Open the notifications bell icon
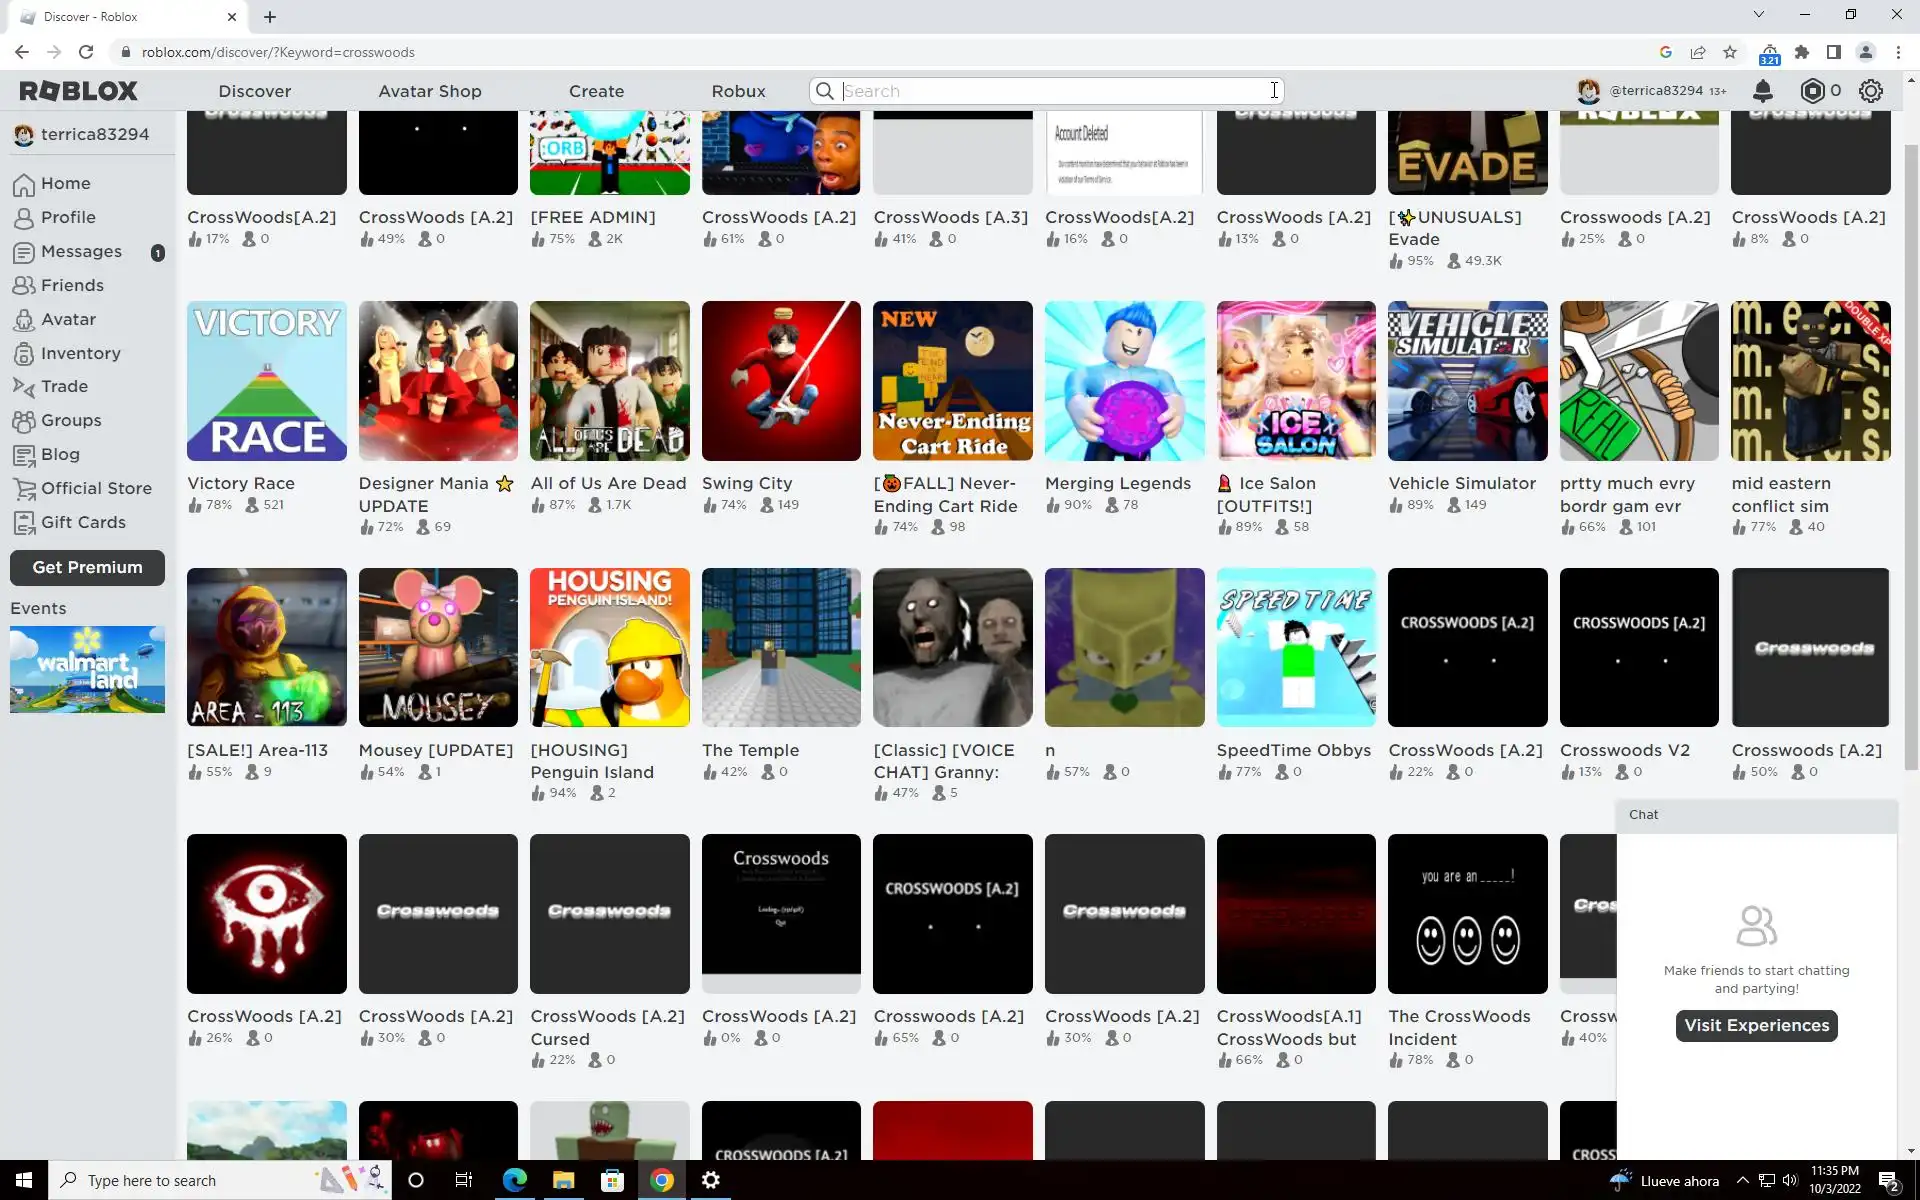The width and height of the screenshot is (1920, 1200). coord(1762,91)
